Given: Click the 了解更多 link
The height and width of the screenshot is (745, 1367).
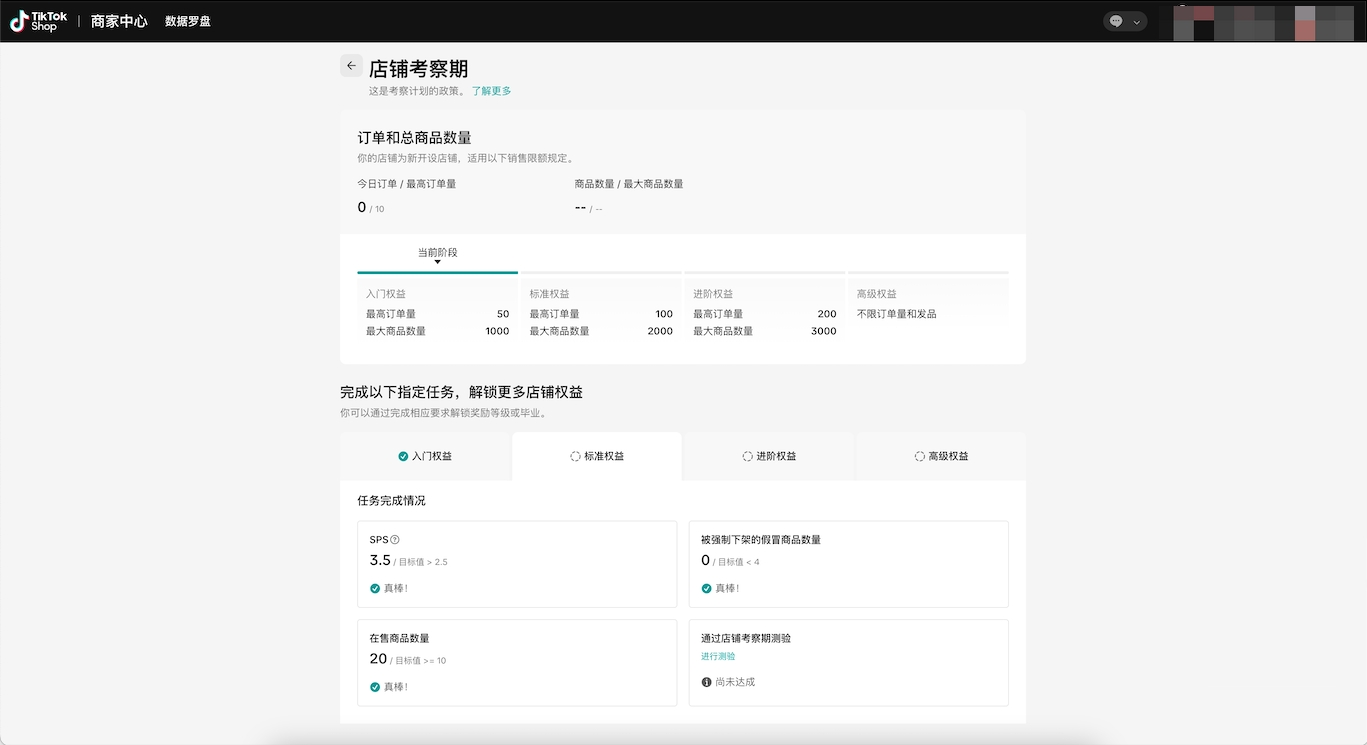Looking at the screenshot, I should click(491, 91).
